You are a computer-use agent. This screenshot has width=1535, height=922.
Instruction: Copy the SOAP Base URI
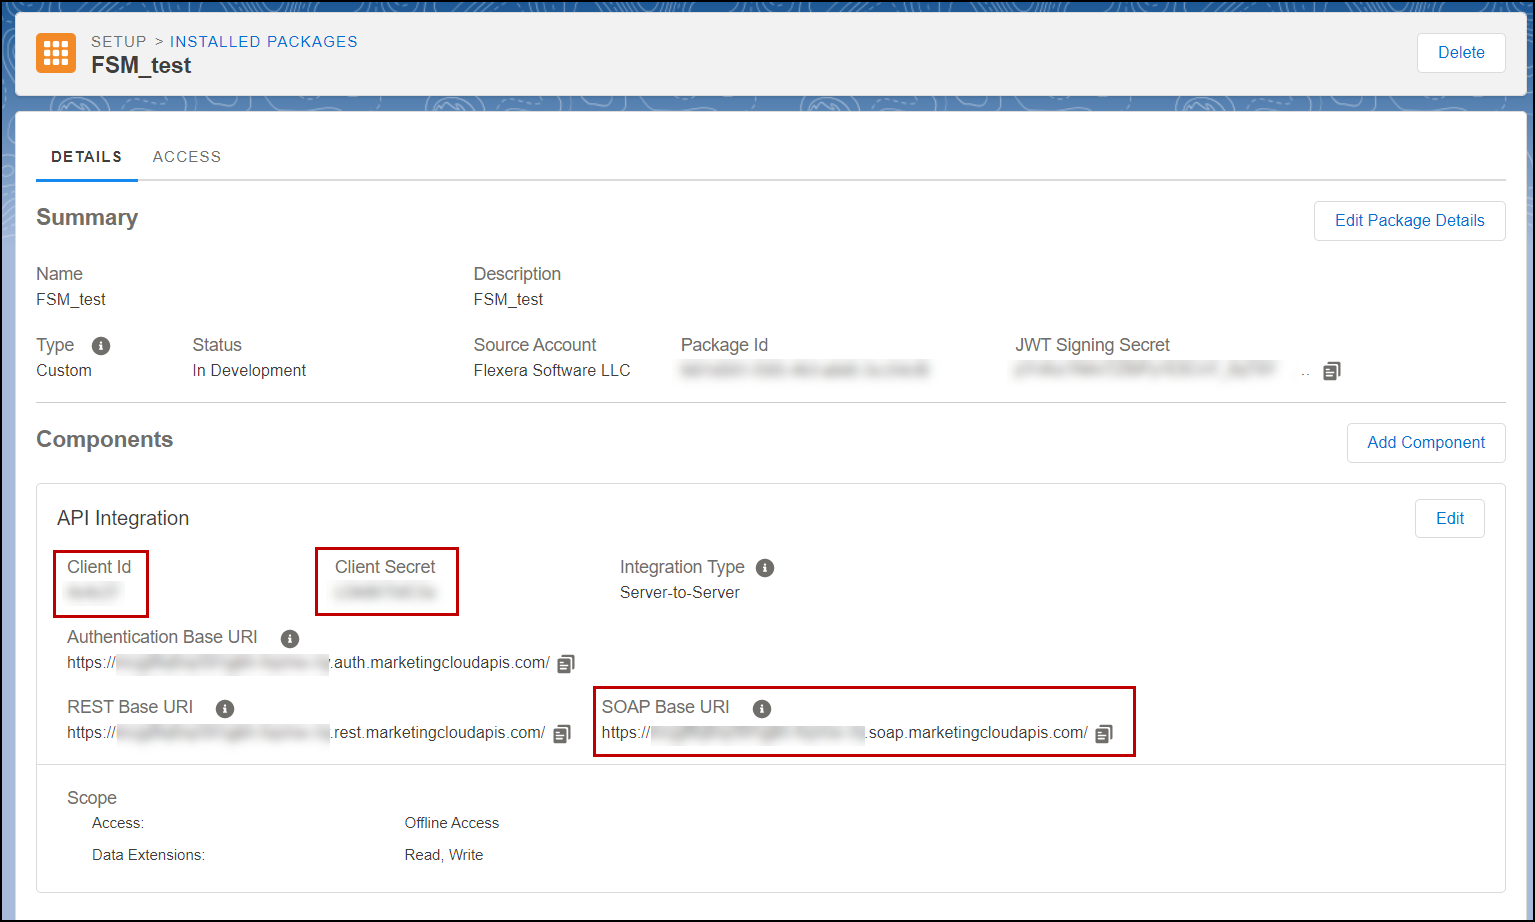(1104, 734)
